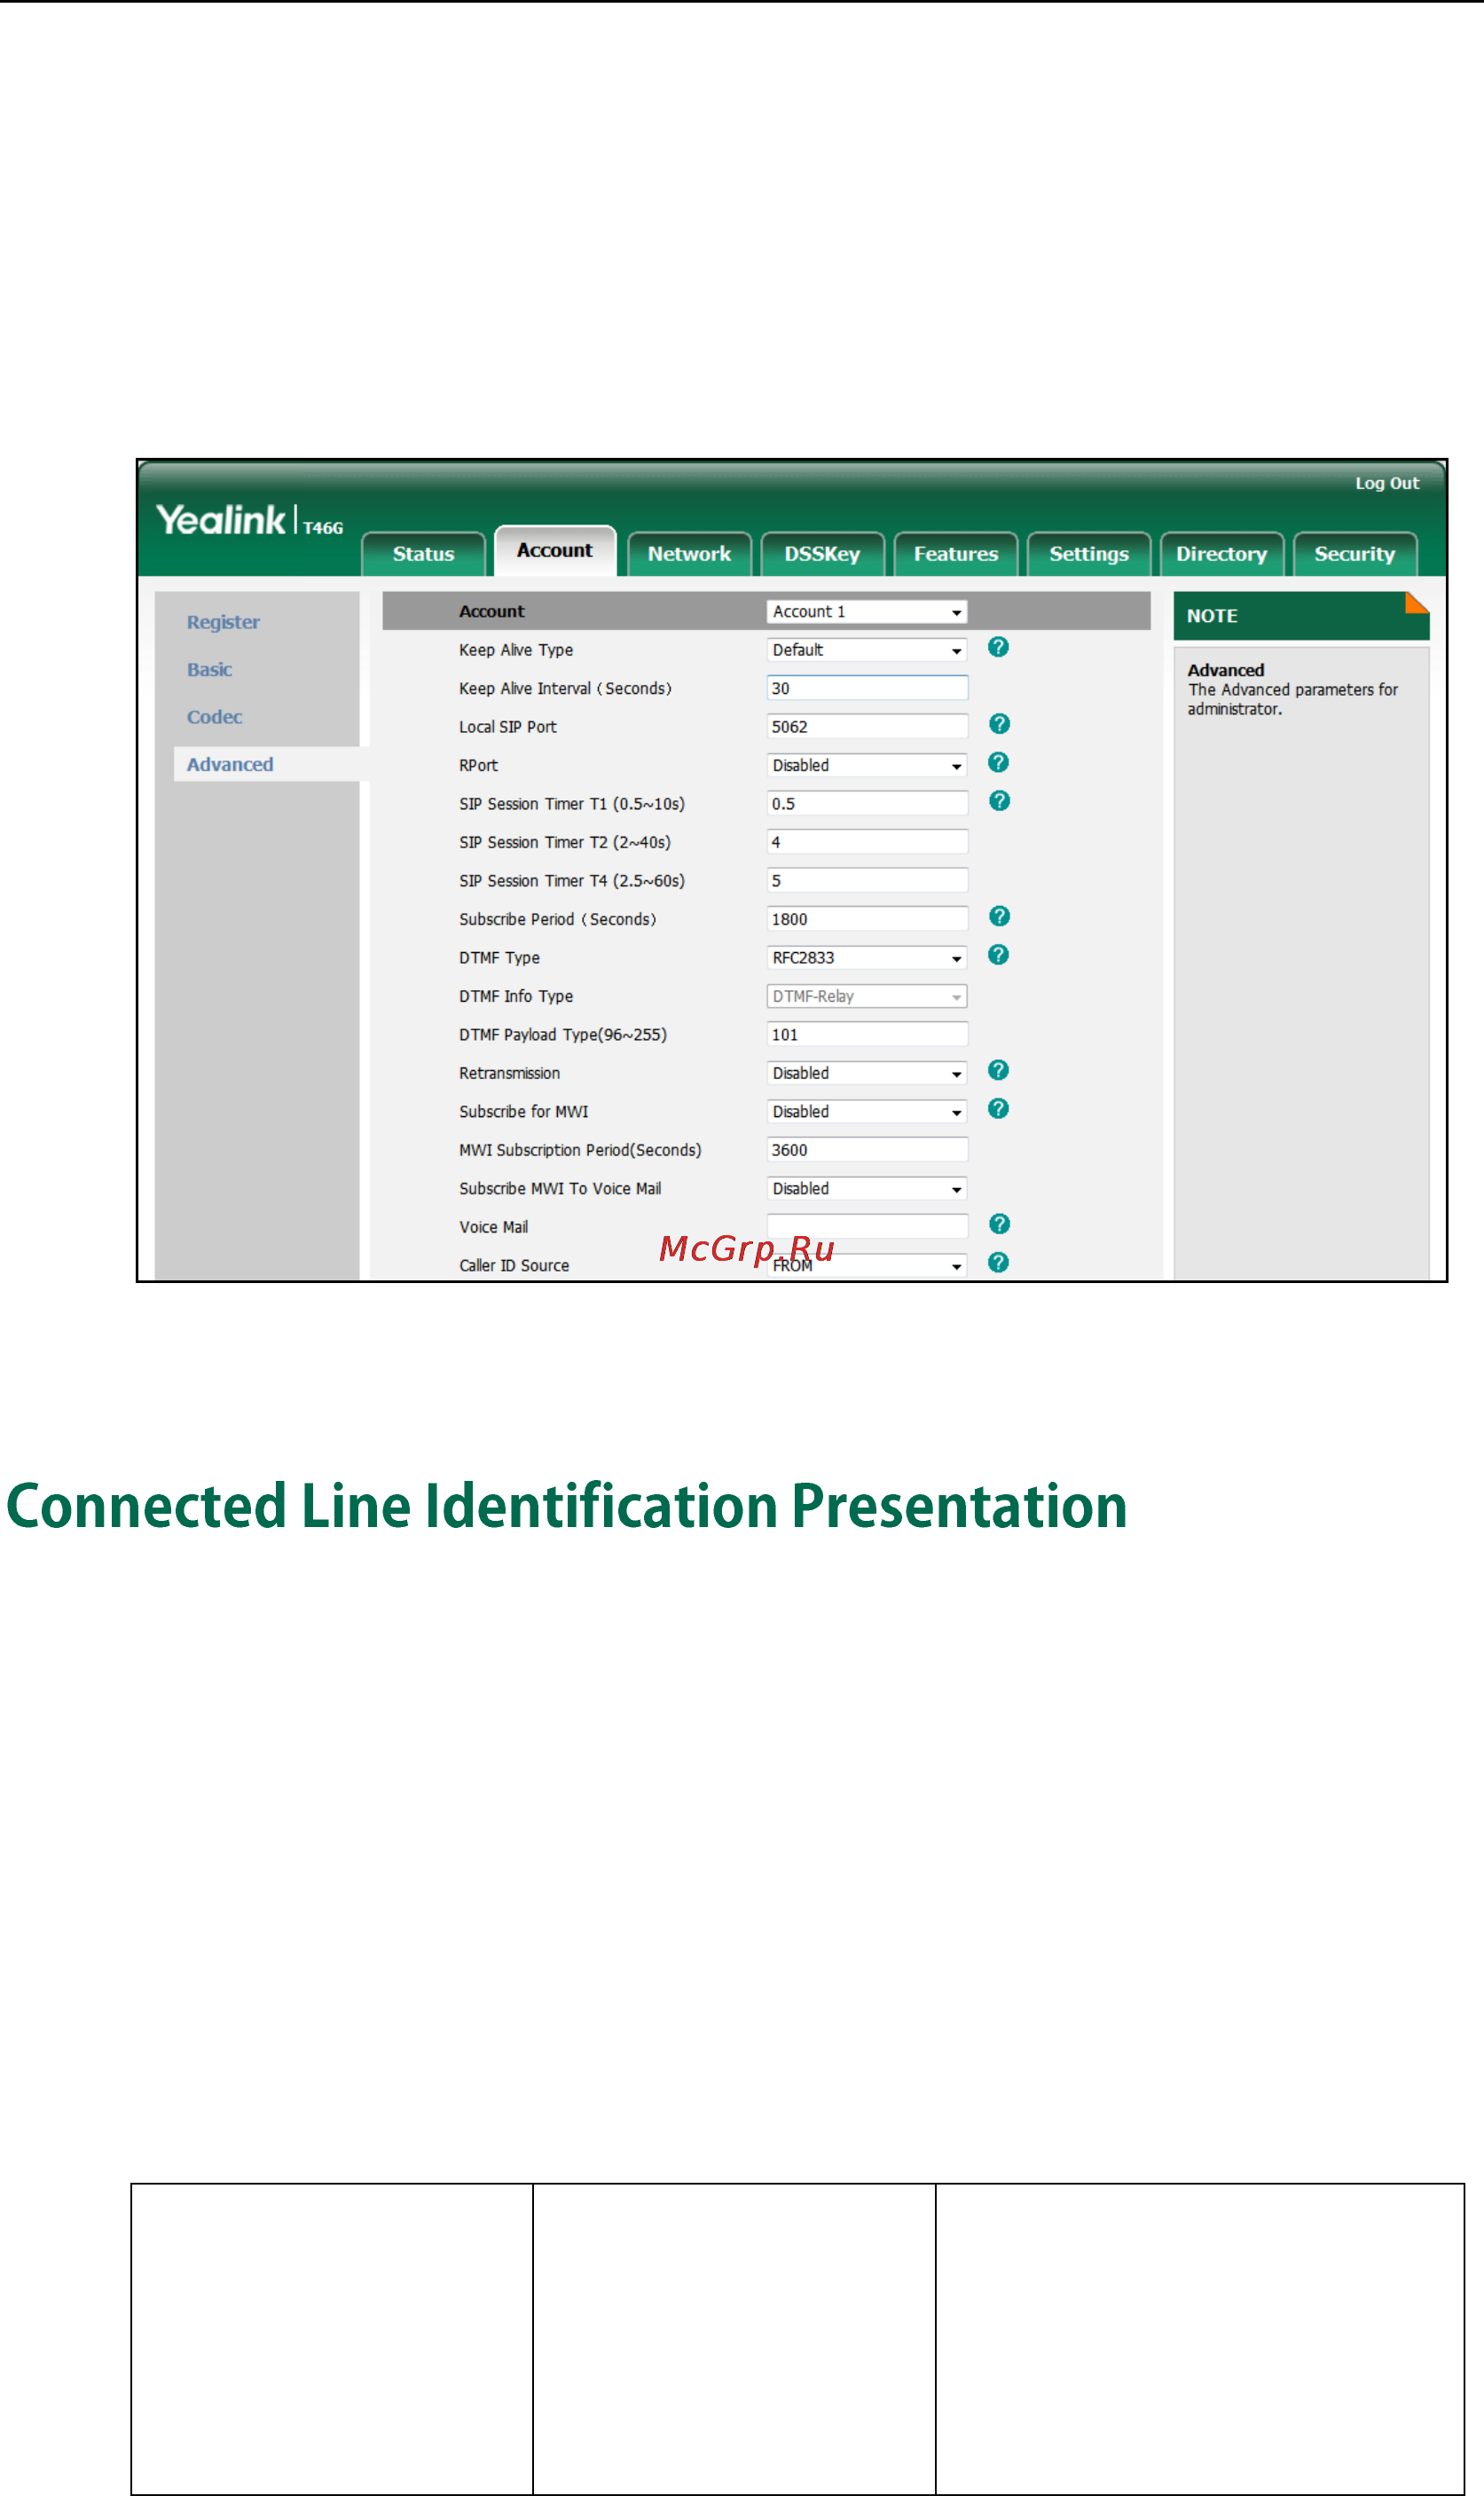Open the Caller ID Source dropdown

[867, 1266]
